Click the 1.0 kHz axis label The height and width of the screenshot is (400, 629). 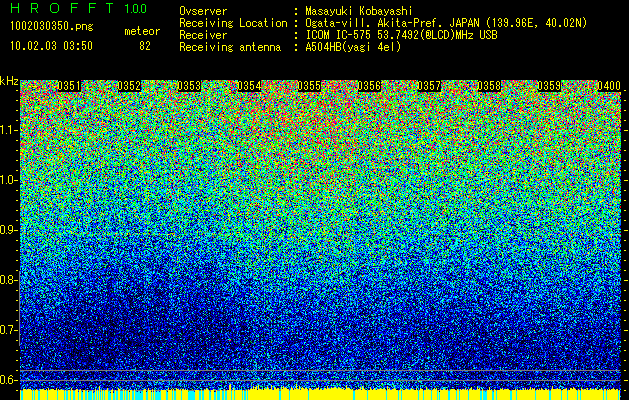click(9, 180)
